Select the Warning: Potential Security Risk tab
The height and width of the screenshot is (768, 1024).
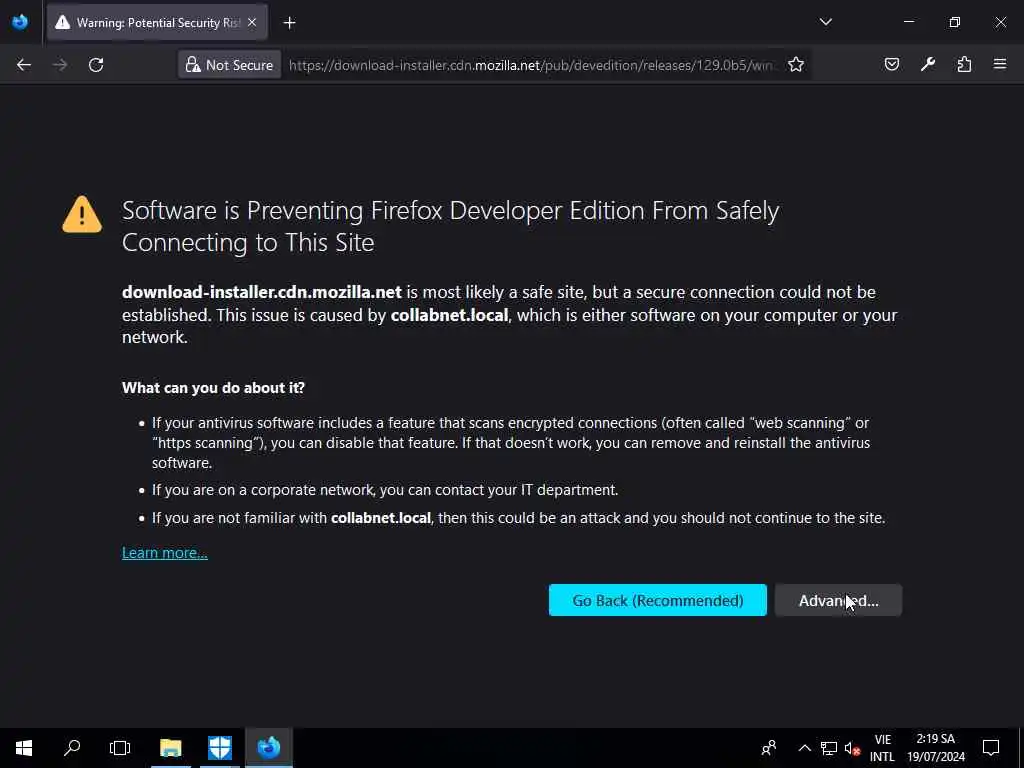coord(157,23)
